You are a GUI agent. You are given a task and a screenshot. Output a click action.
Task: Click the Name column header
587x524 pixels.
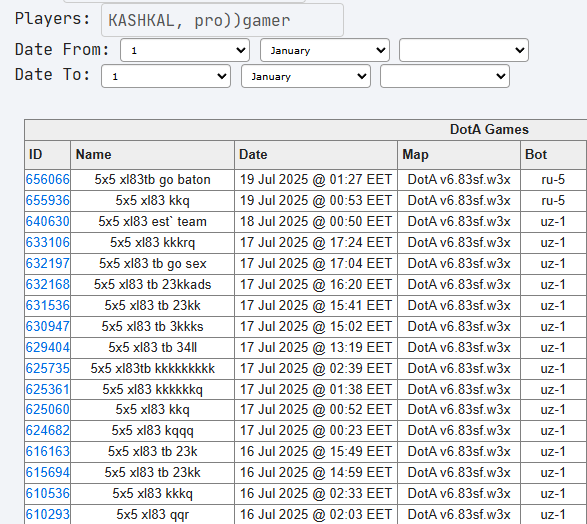(152, 155)
